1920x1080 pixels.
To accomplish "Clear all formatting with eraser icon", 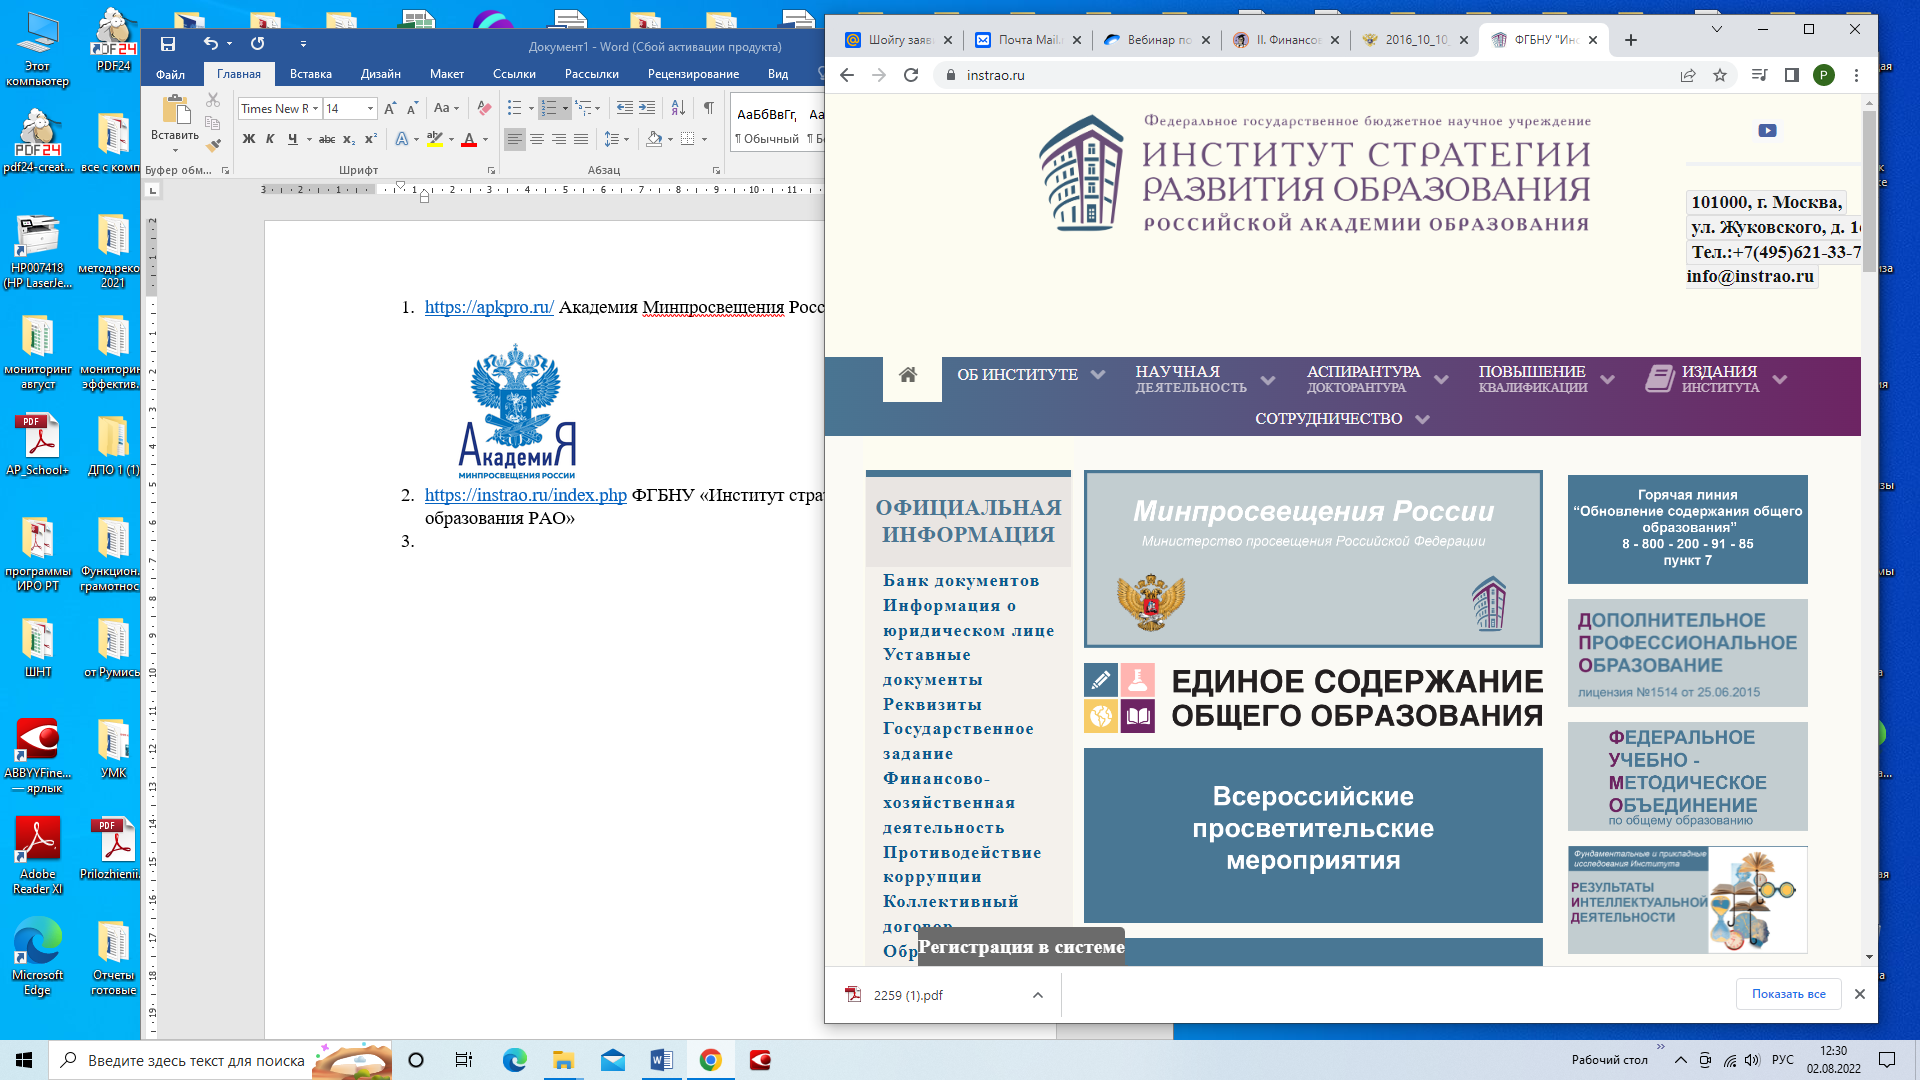I will pos(484,108).
